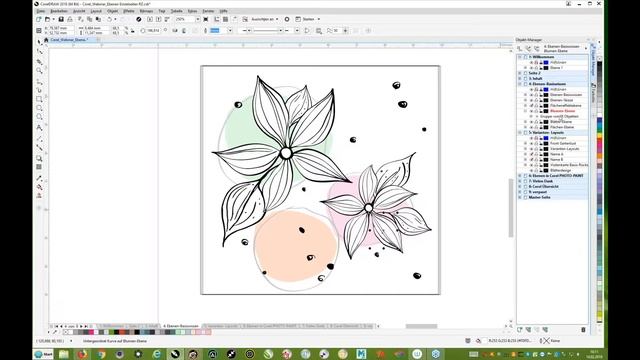Open the Datei menu
640x360 pixels.
pyautogui.click(x=41, y=11)
